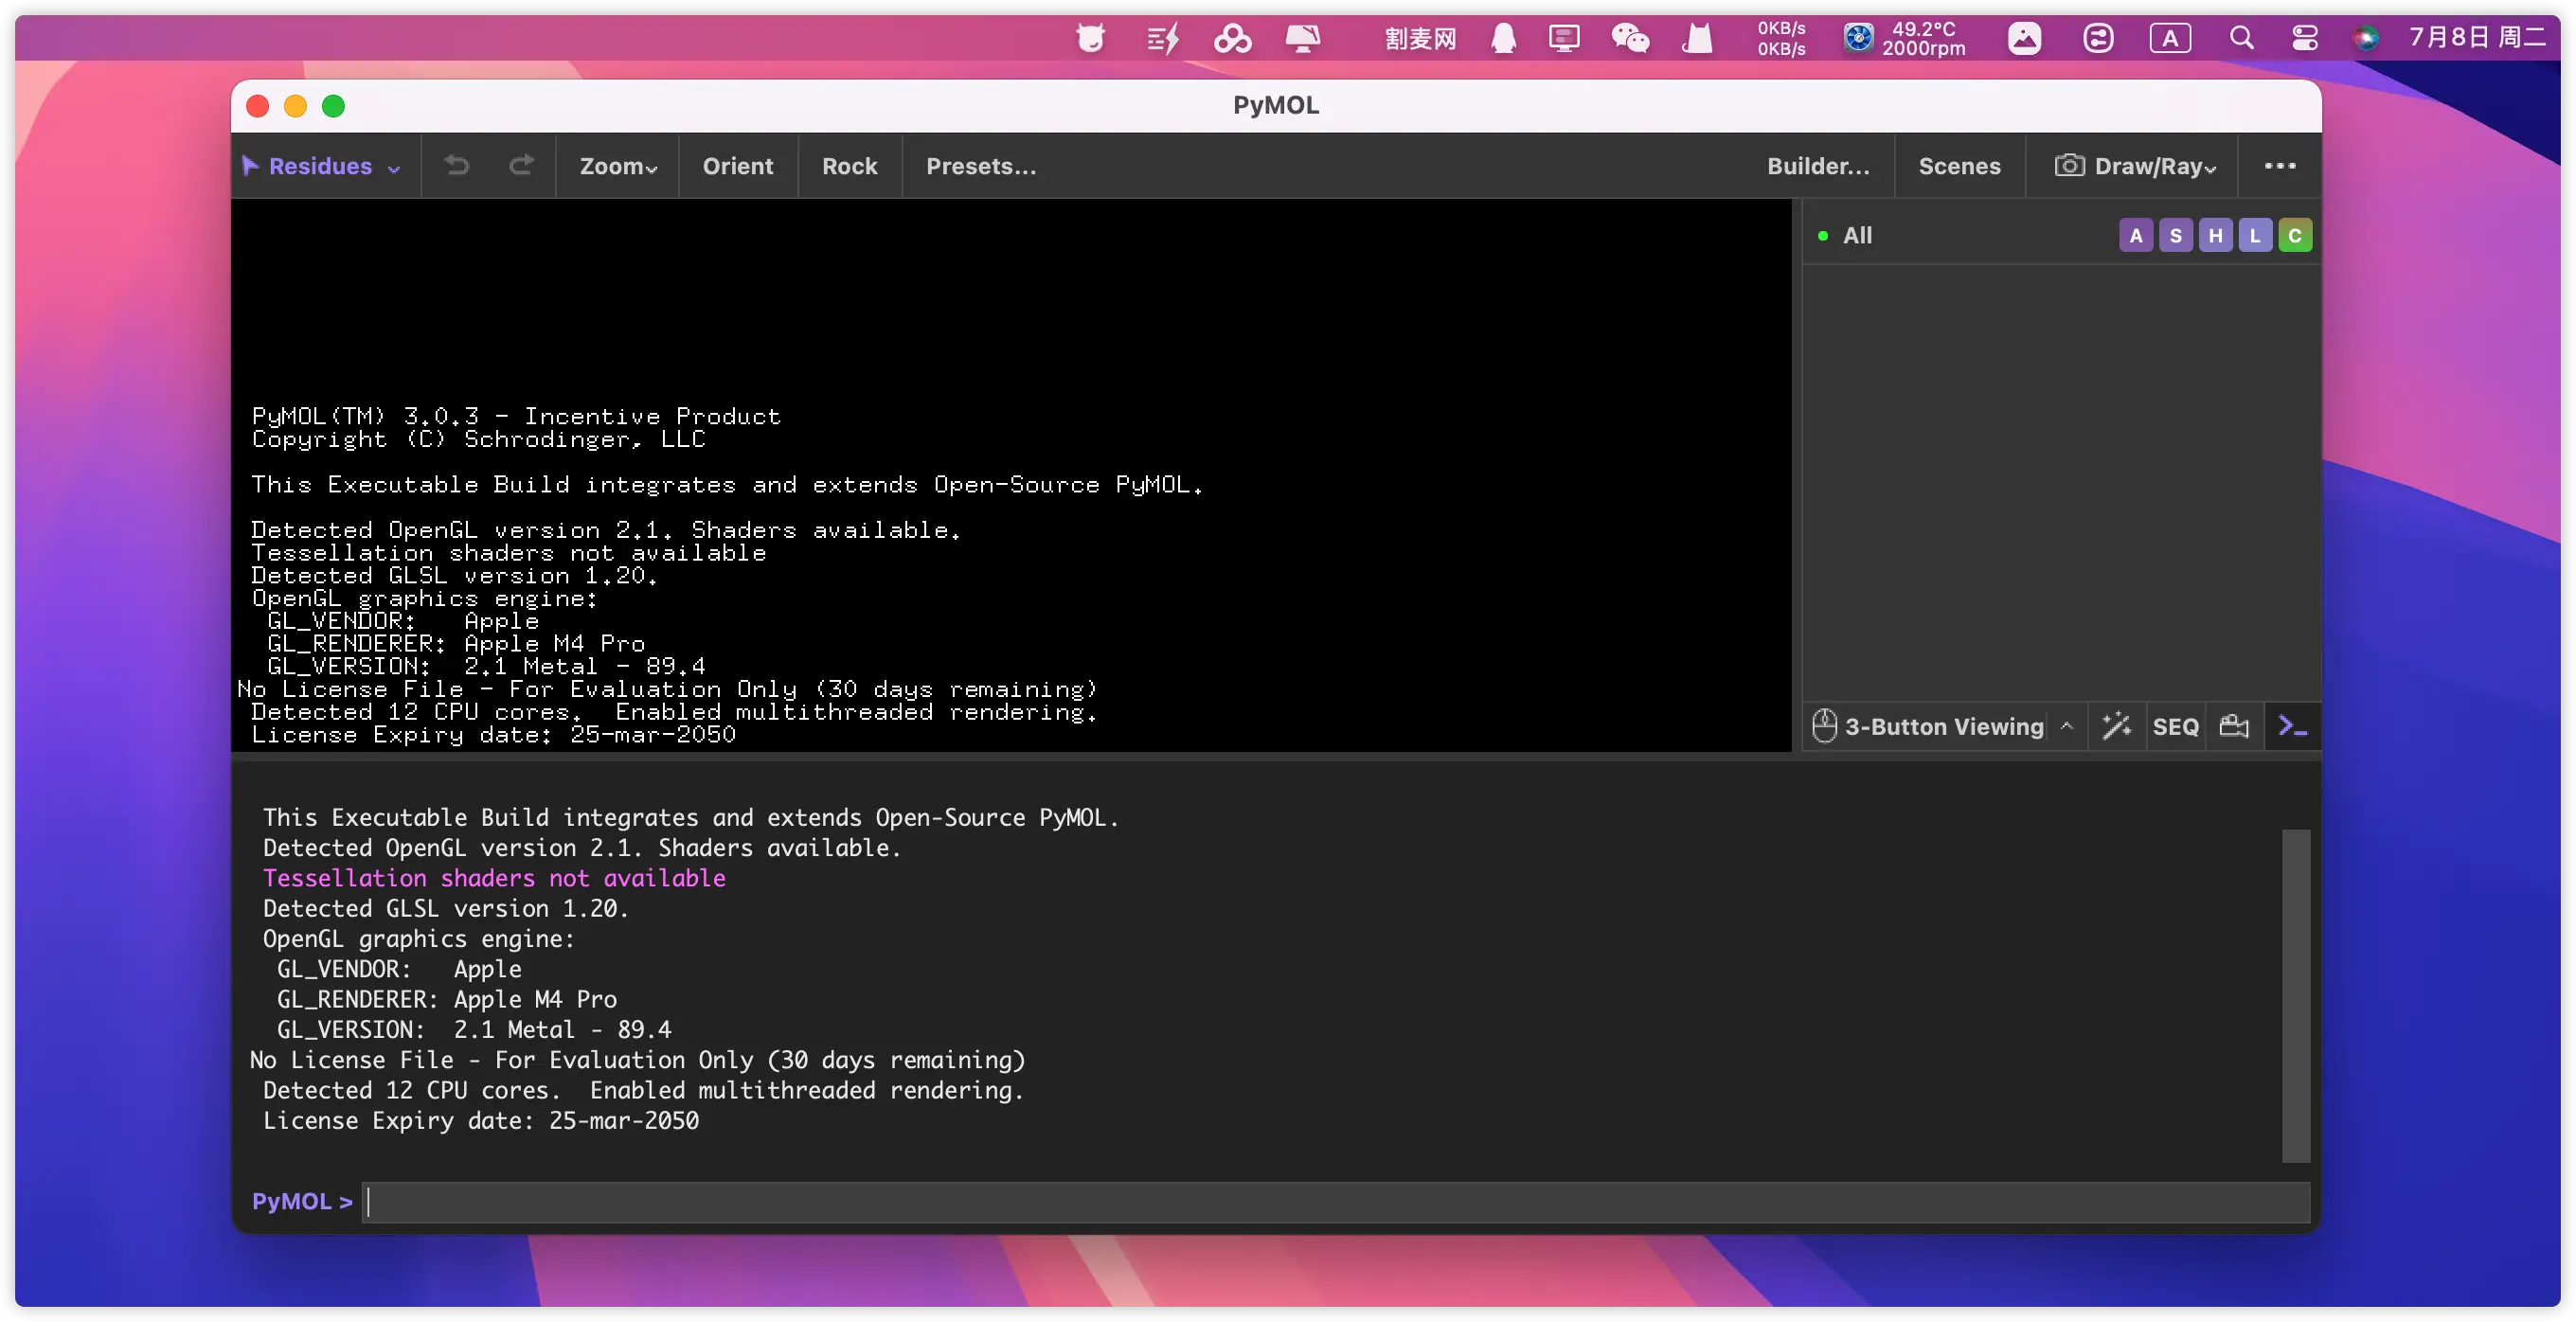This screenshot has height=1322, width=2576.
Task: Open the Zoom dropdown menu
Action: pyautogui.click(x=618, y=166)
